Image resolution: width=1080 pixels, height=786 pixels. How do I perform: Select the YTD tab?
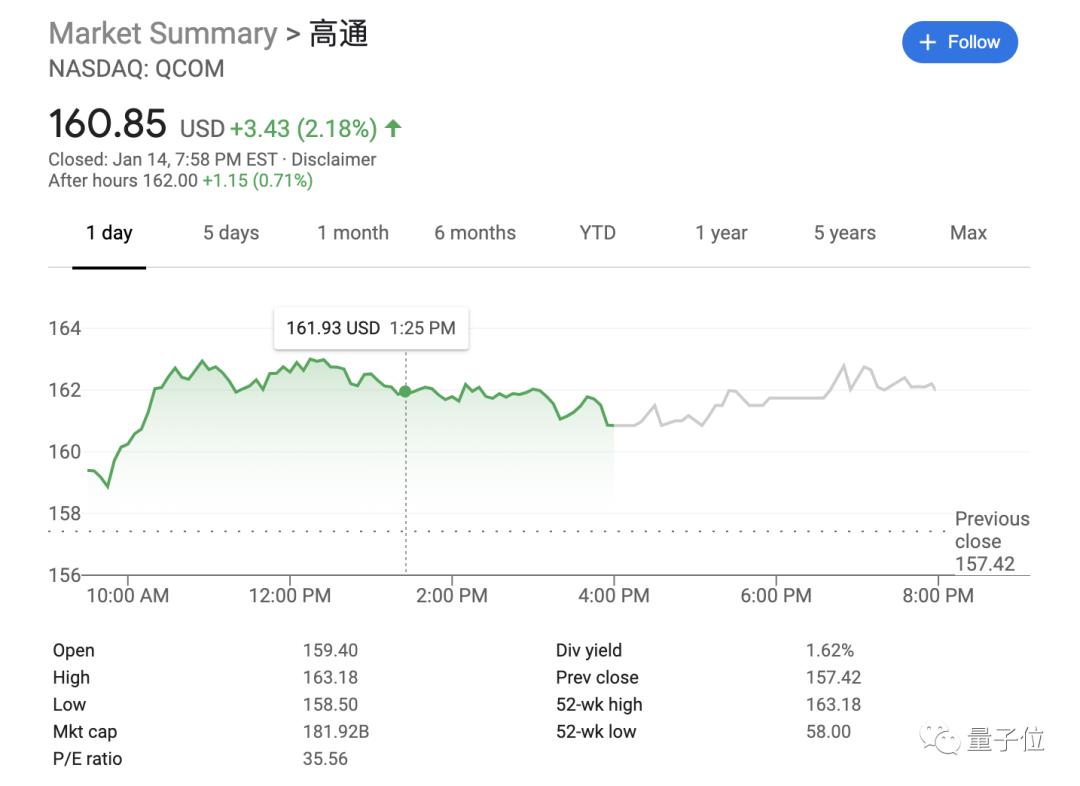(597, 233)
